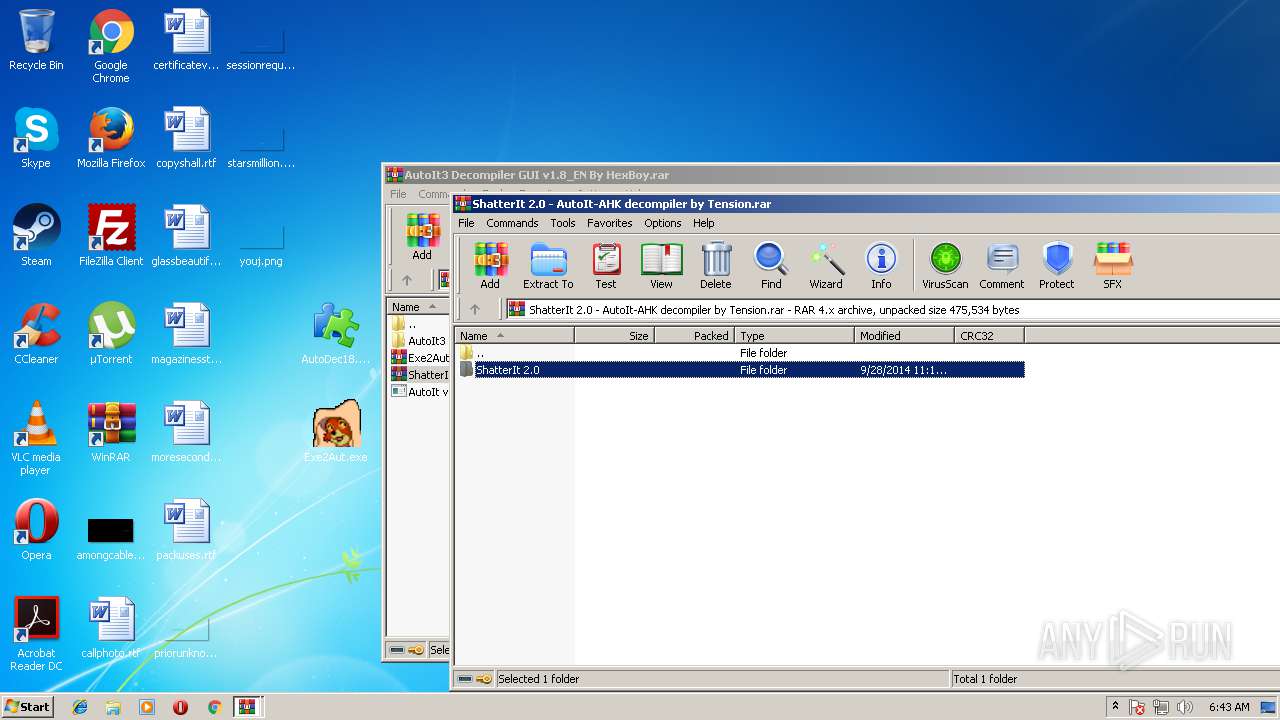Screen dimensions: 1280x720
Task: Select µTorrent desktop icon
Action: [111, 335]
